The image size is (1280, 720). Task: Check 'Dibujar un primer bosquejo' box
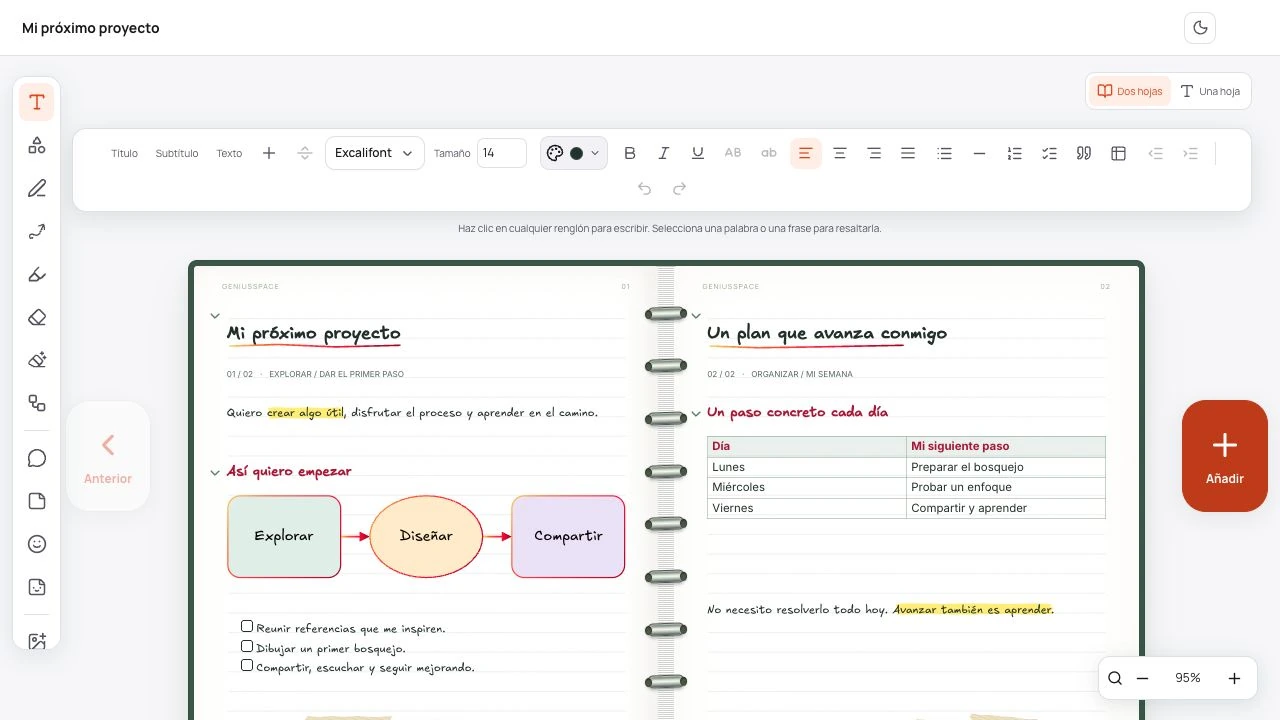click(247, 646)
